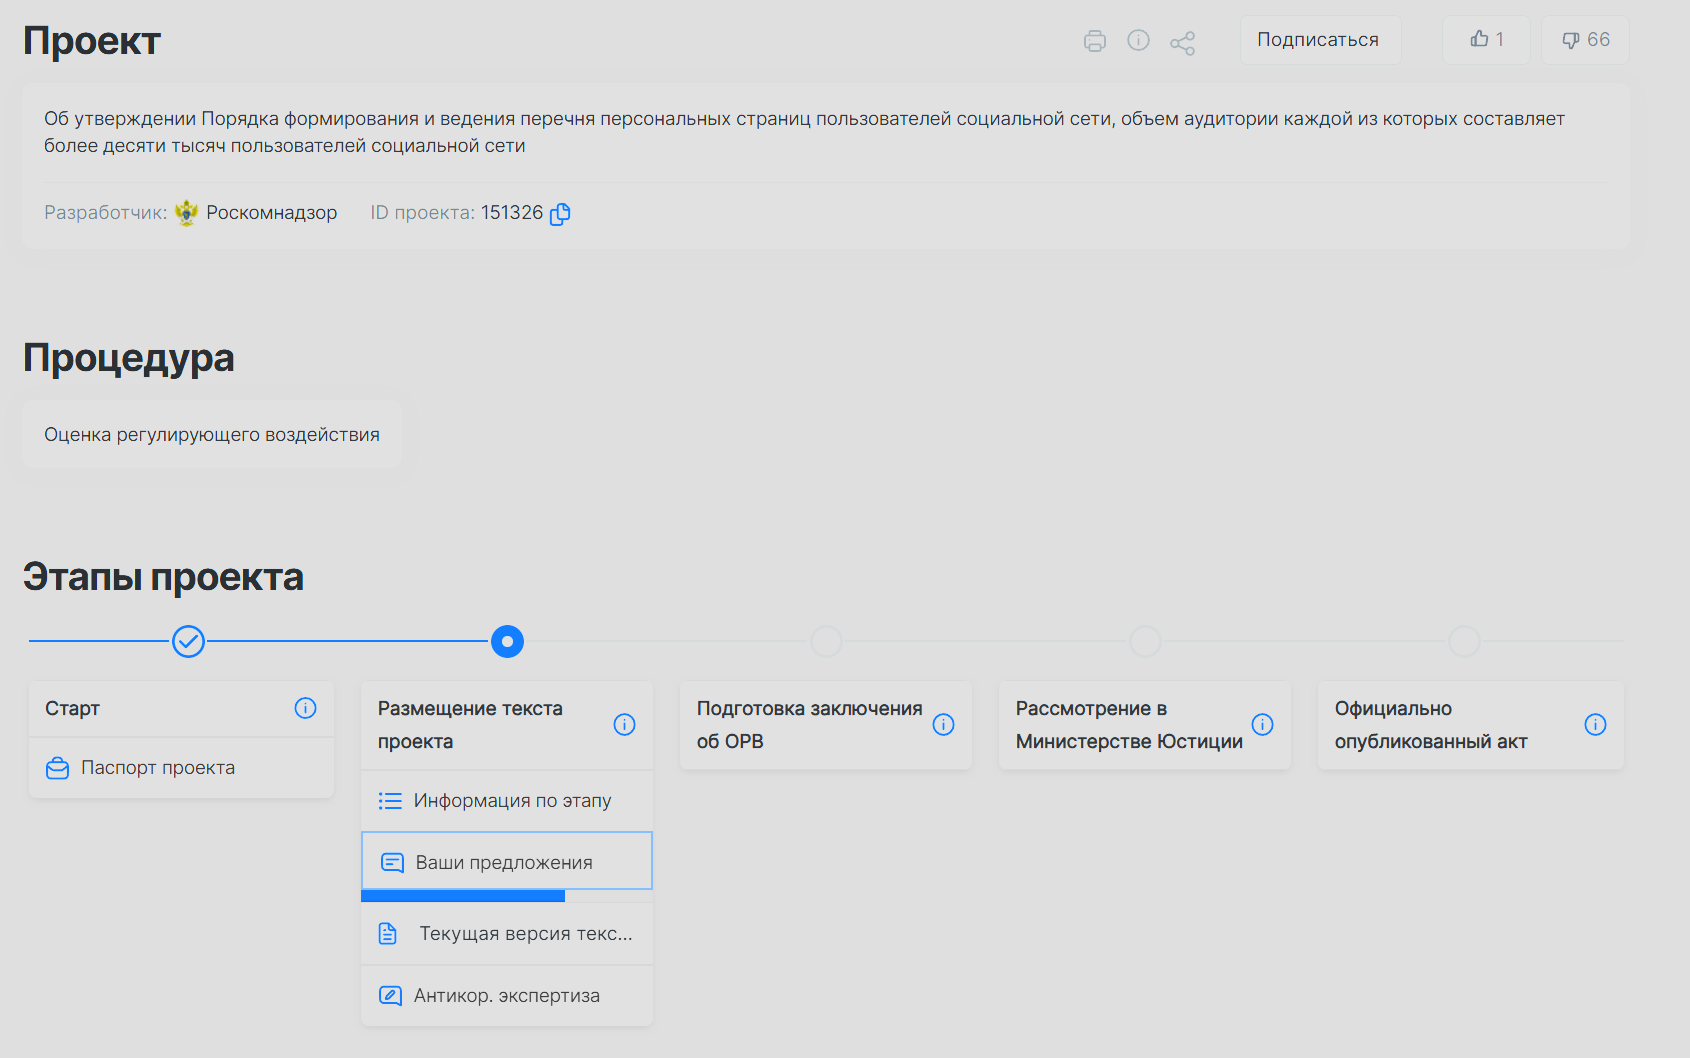Open info icon on Официально опубликованный акт

(1596, 725)
